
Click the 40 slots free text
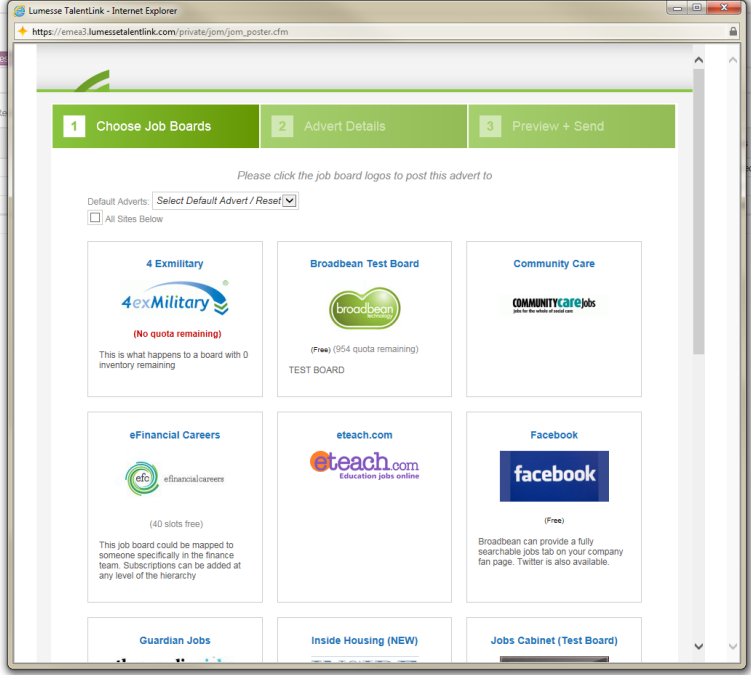tap(176, 524)
